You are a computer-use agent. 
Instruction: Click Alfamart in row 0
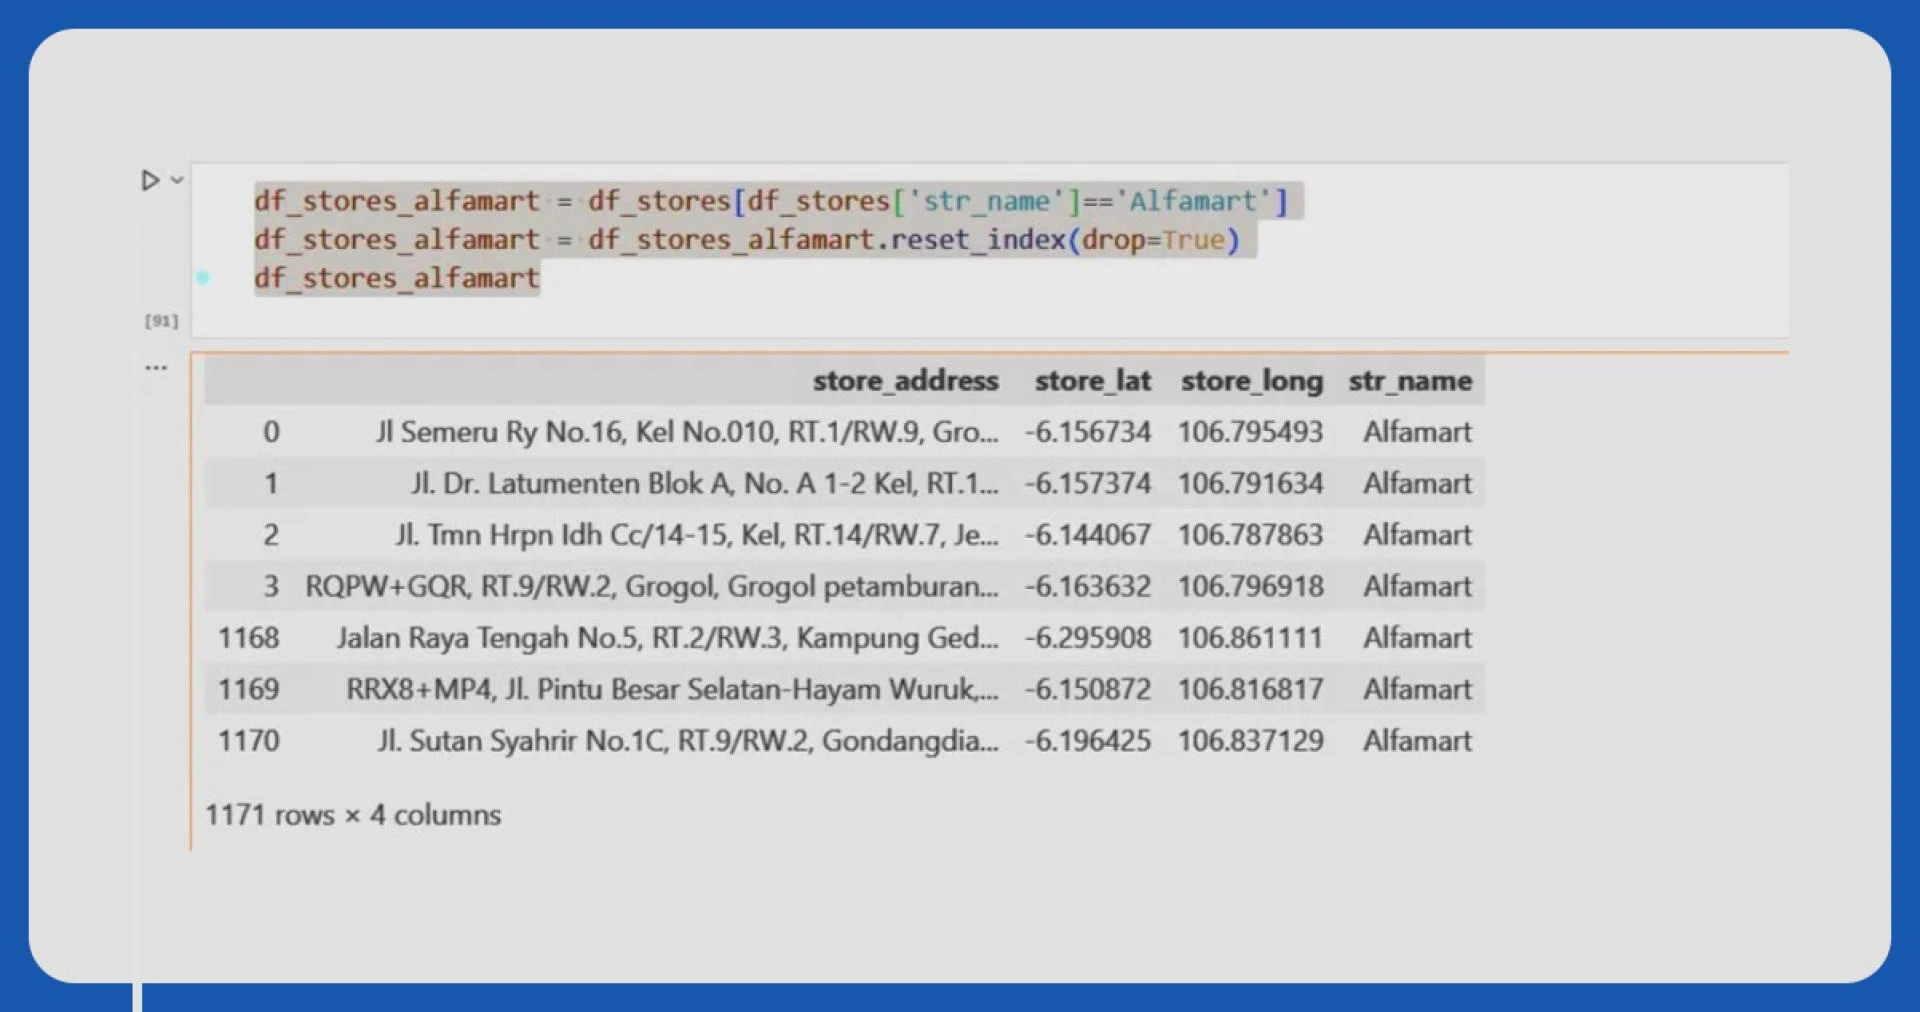(x=1417, y=432)
